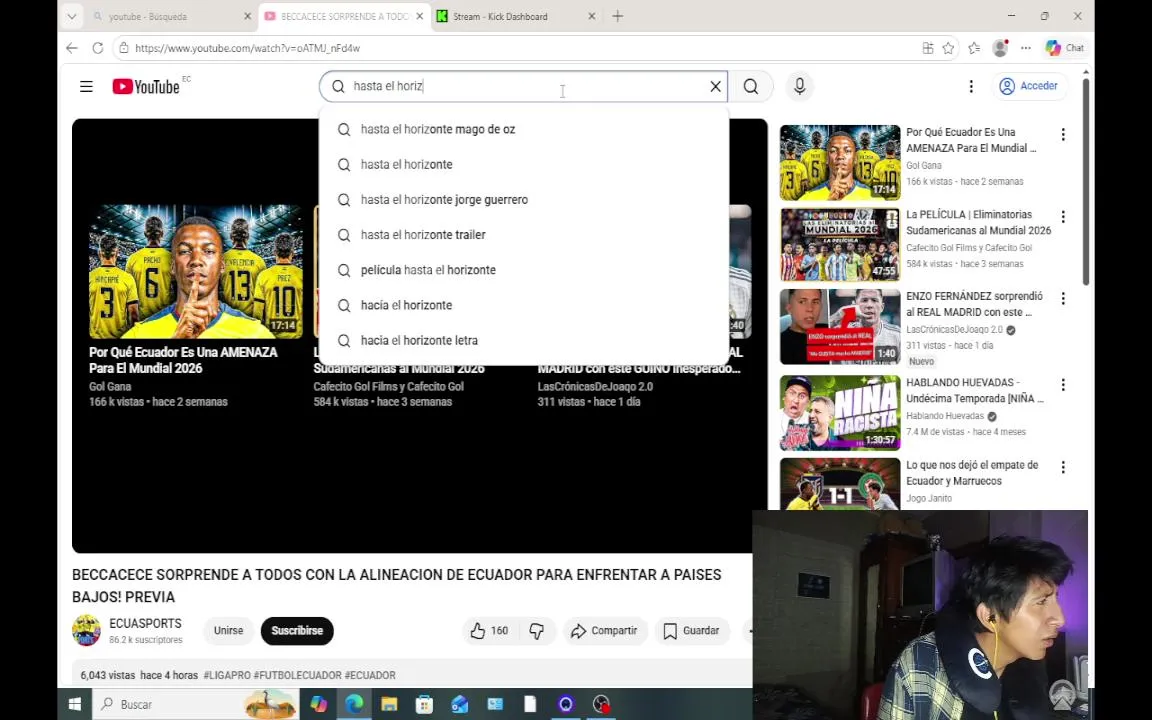
Task: Open options for Lo que nos dejó video
Action: [1062, 467]
